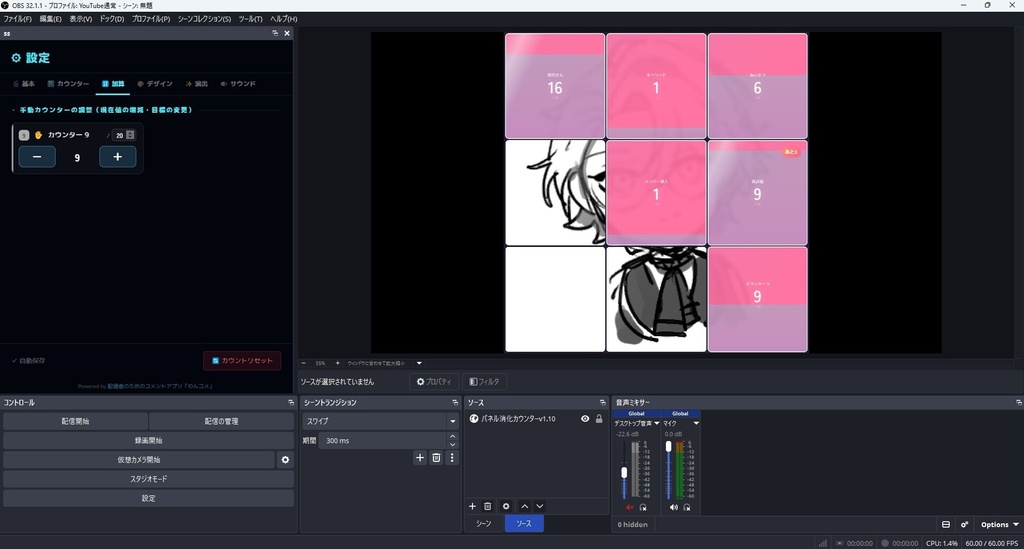Switch audio mixer layout icon

[x=946, y=524]
